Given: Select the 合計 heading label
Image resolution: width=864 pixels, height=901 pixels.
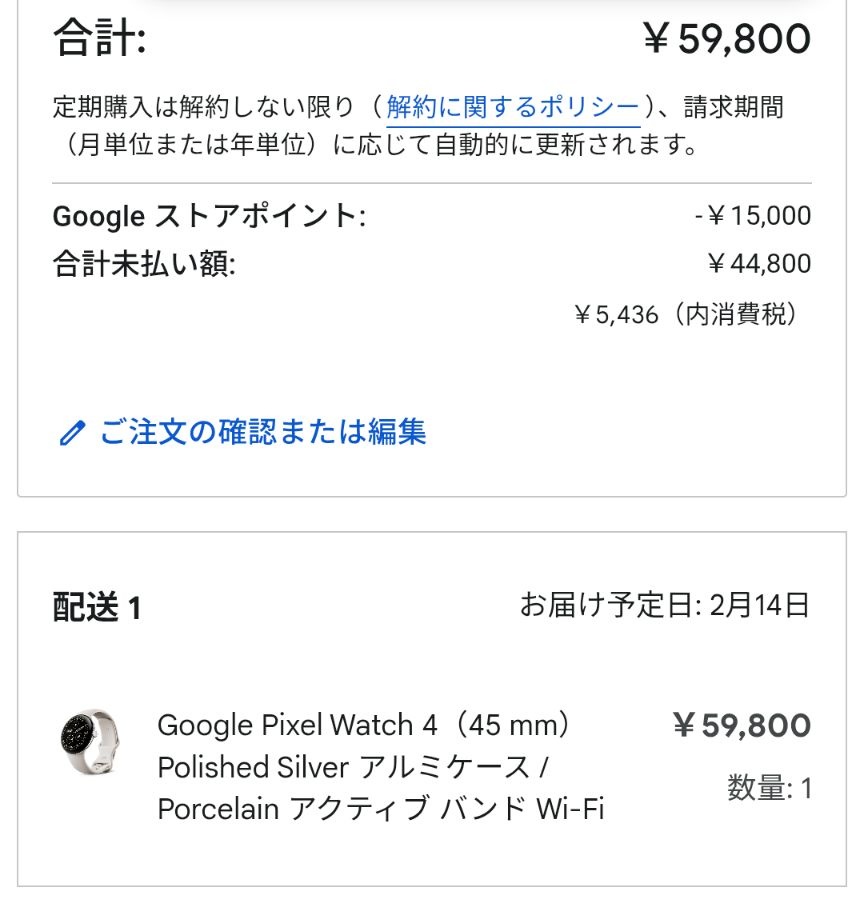Looking at the screenshot, I should click(x=100, y=40).
